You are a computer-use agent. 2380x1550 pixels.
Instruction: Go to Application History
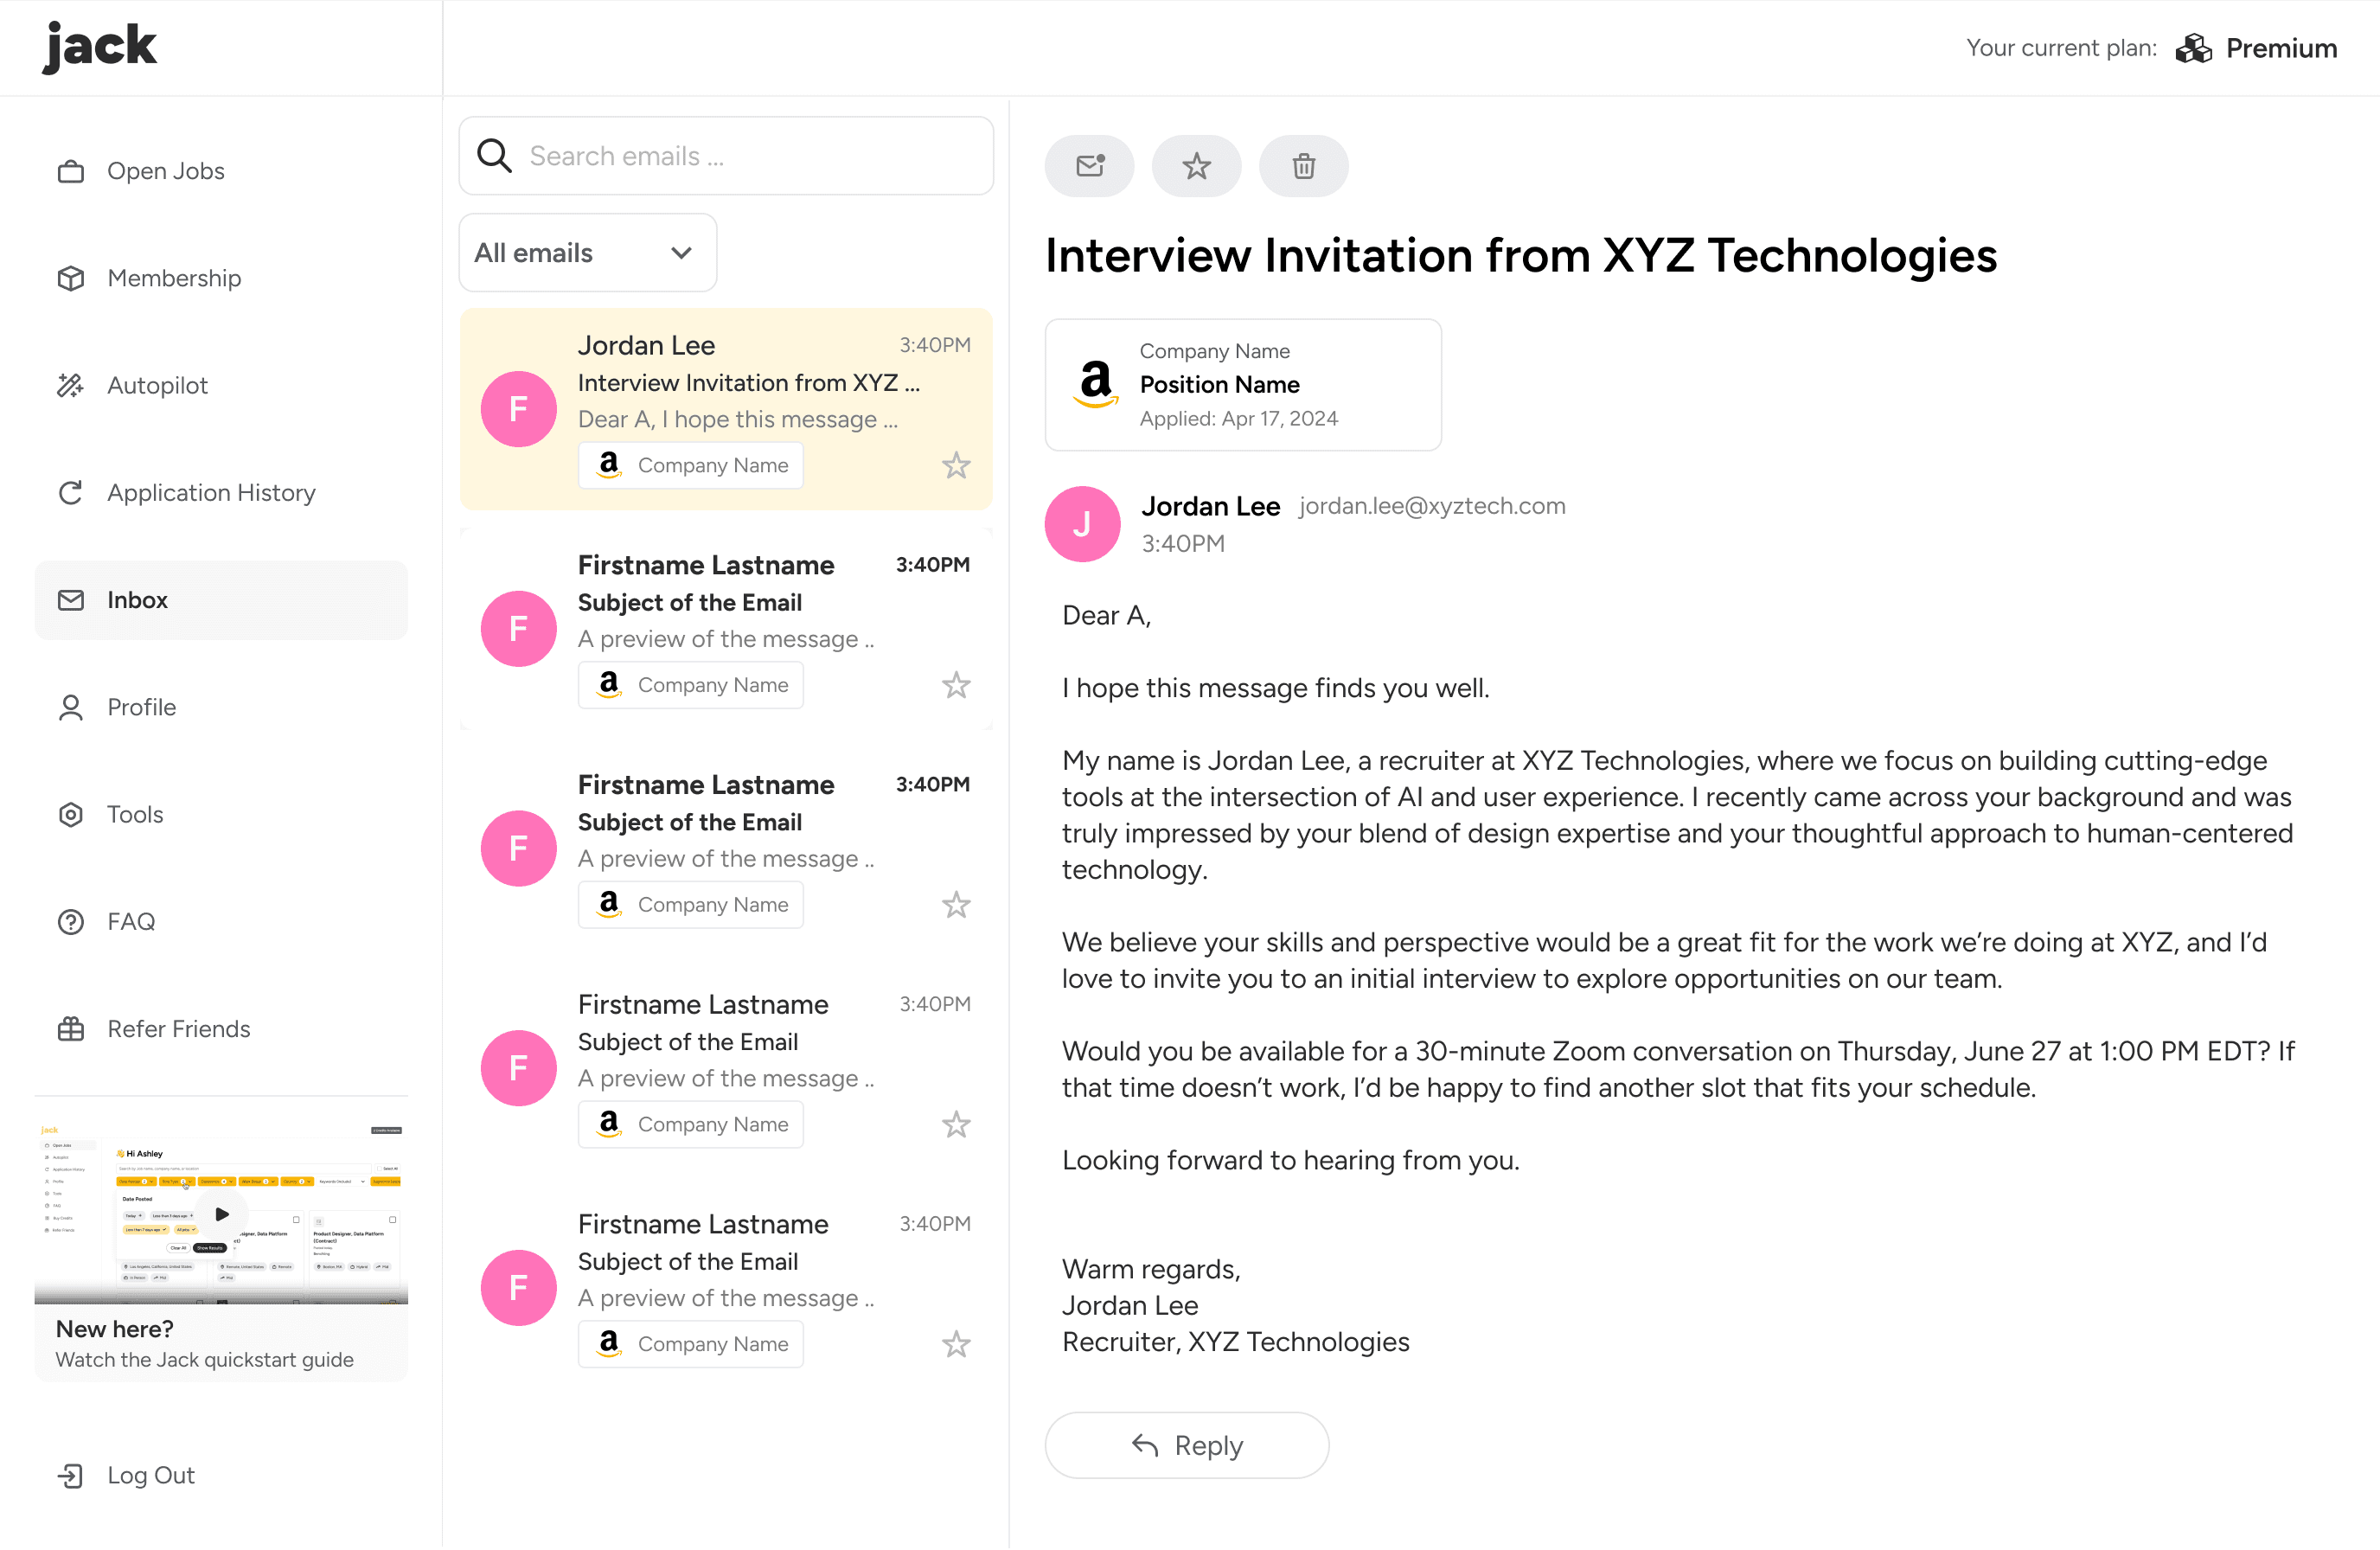(x=211, y=493)
